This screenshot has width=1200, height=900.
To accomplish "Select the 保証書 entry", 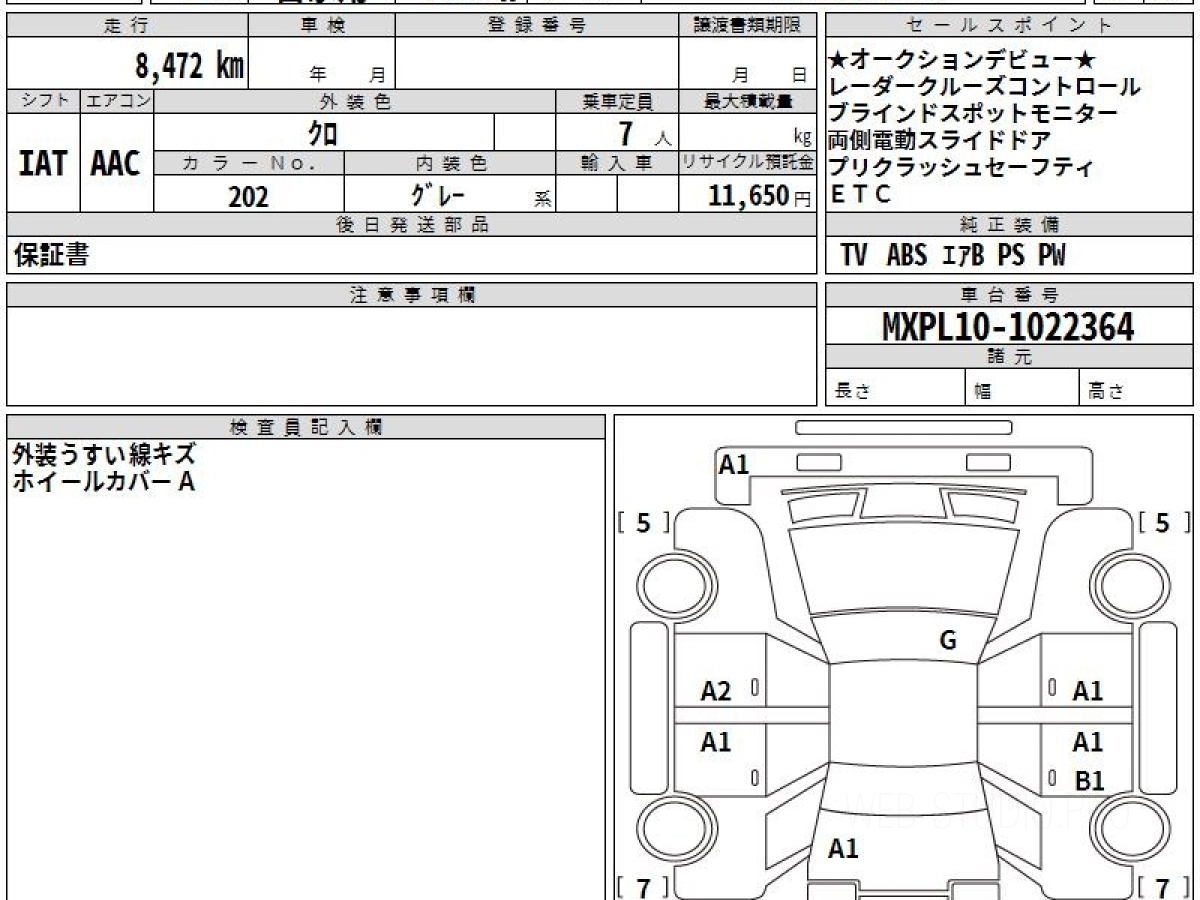I will (51, 256).
